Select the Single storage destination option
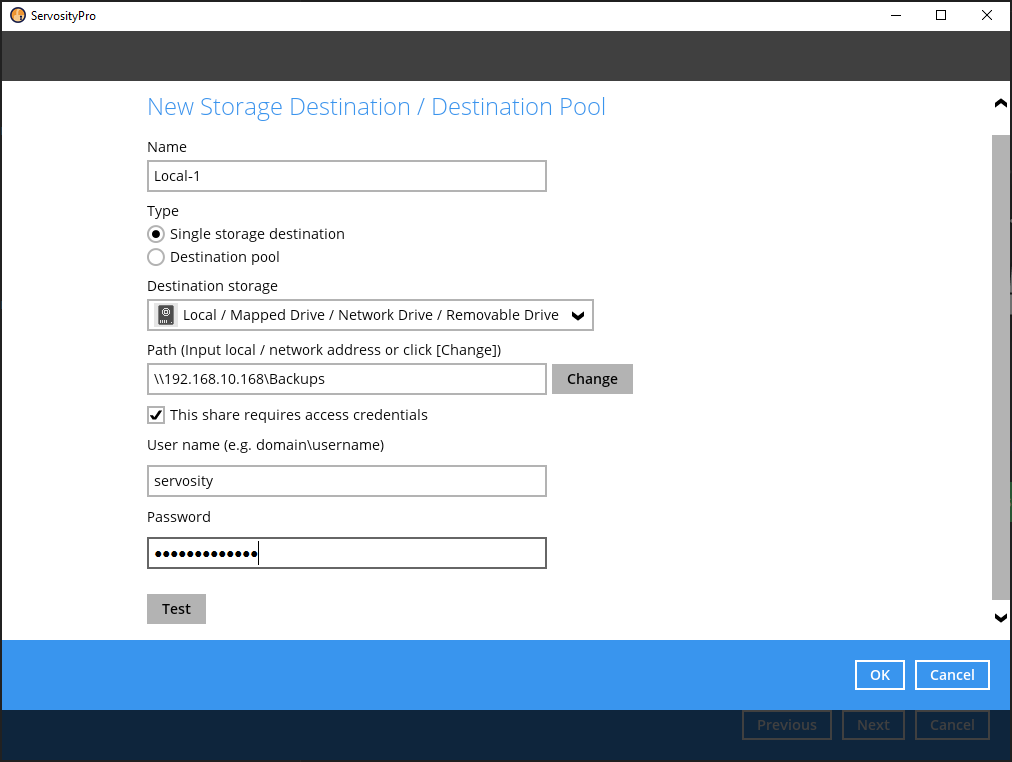 coord(156,233)
